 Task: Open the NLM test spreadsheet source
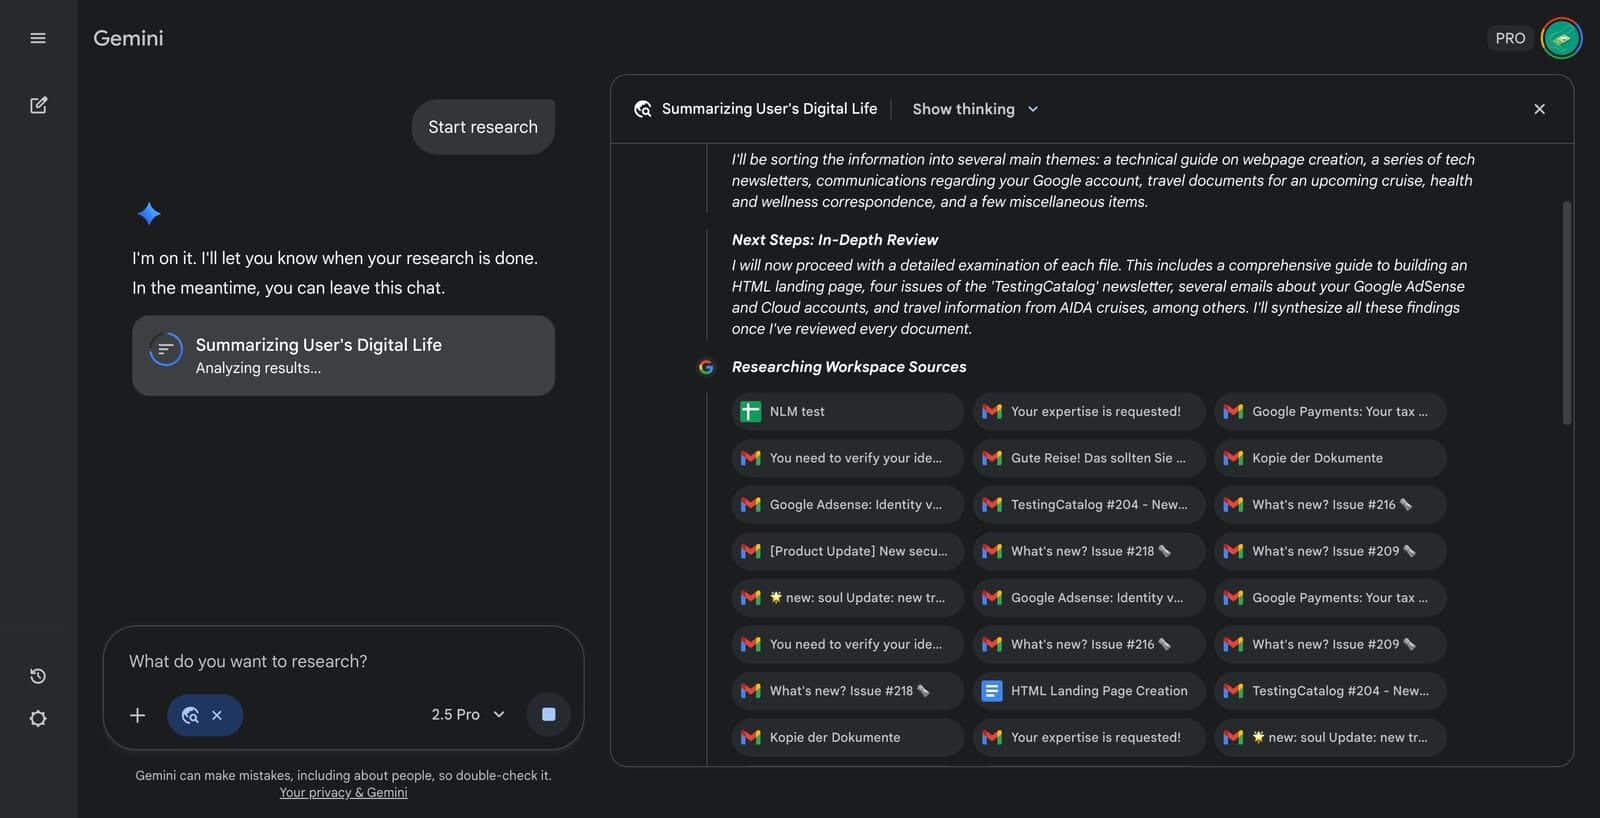pos(847,411)
